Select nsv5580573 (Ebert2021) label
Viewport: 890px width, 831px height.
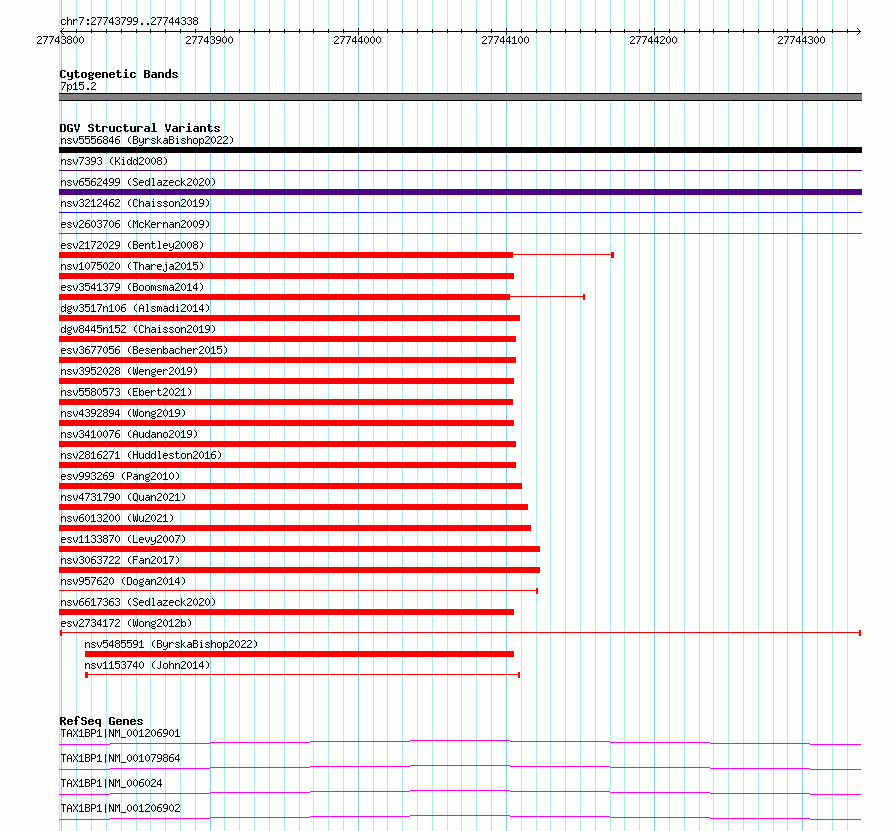pos(126,392)
